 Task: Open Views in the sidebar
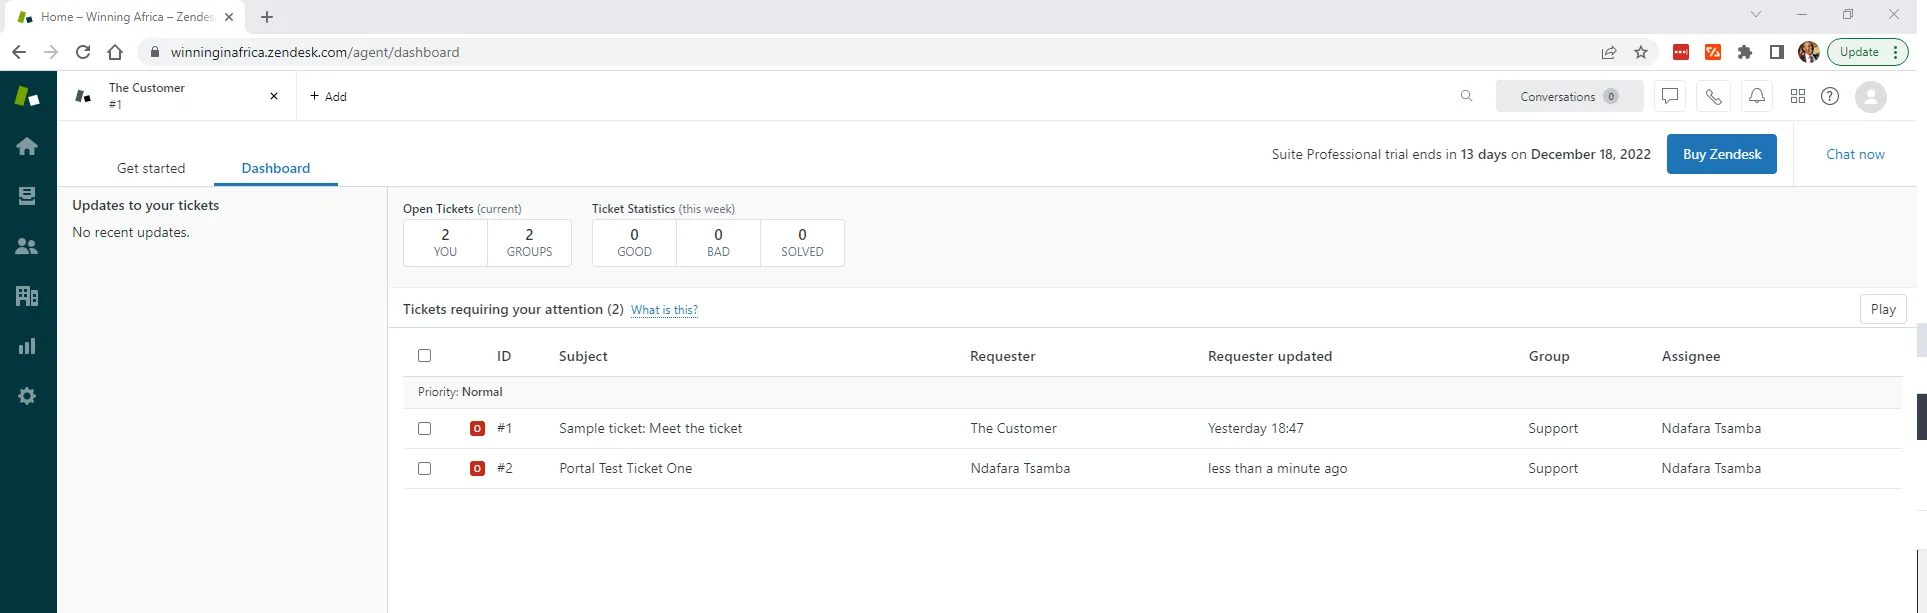pyautogui.click(x=27, y=196)
